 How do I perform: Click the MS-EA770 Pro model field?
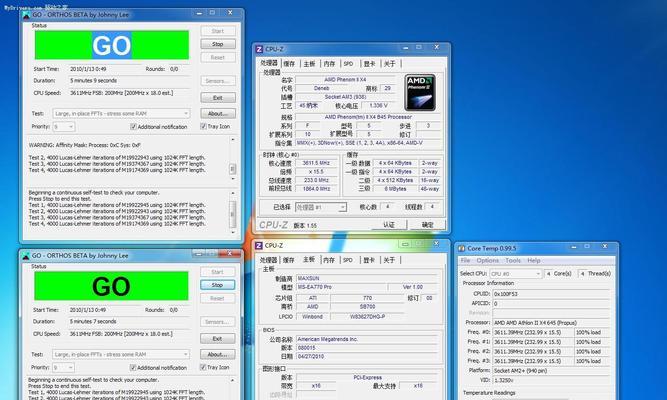[341, 287]
